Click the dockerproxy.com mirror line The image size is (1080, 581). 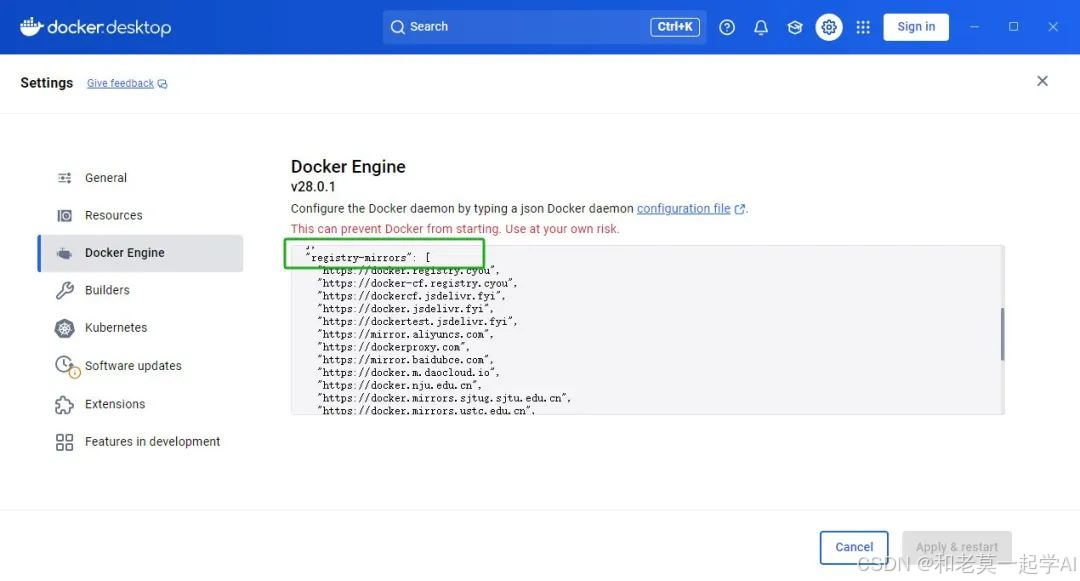(393, 347)
